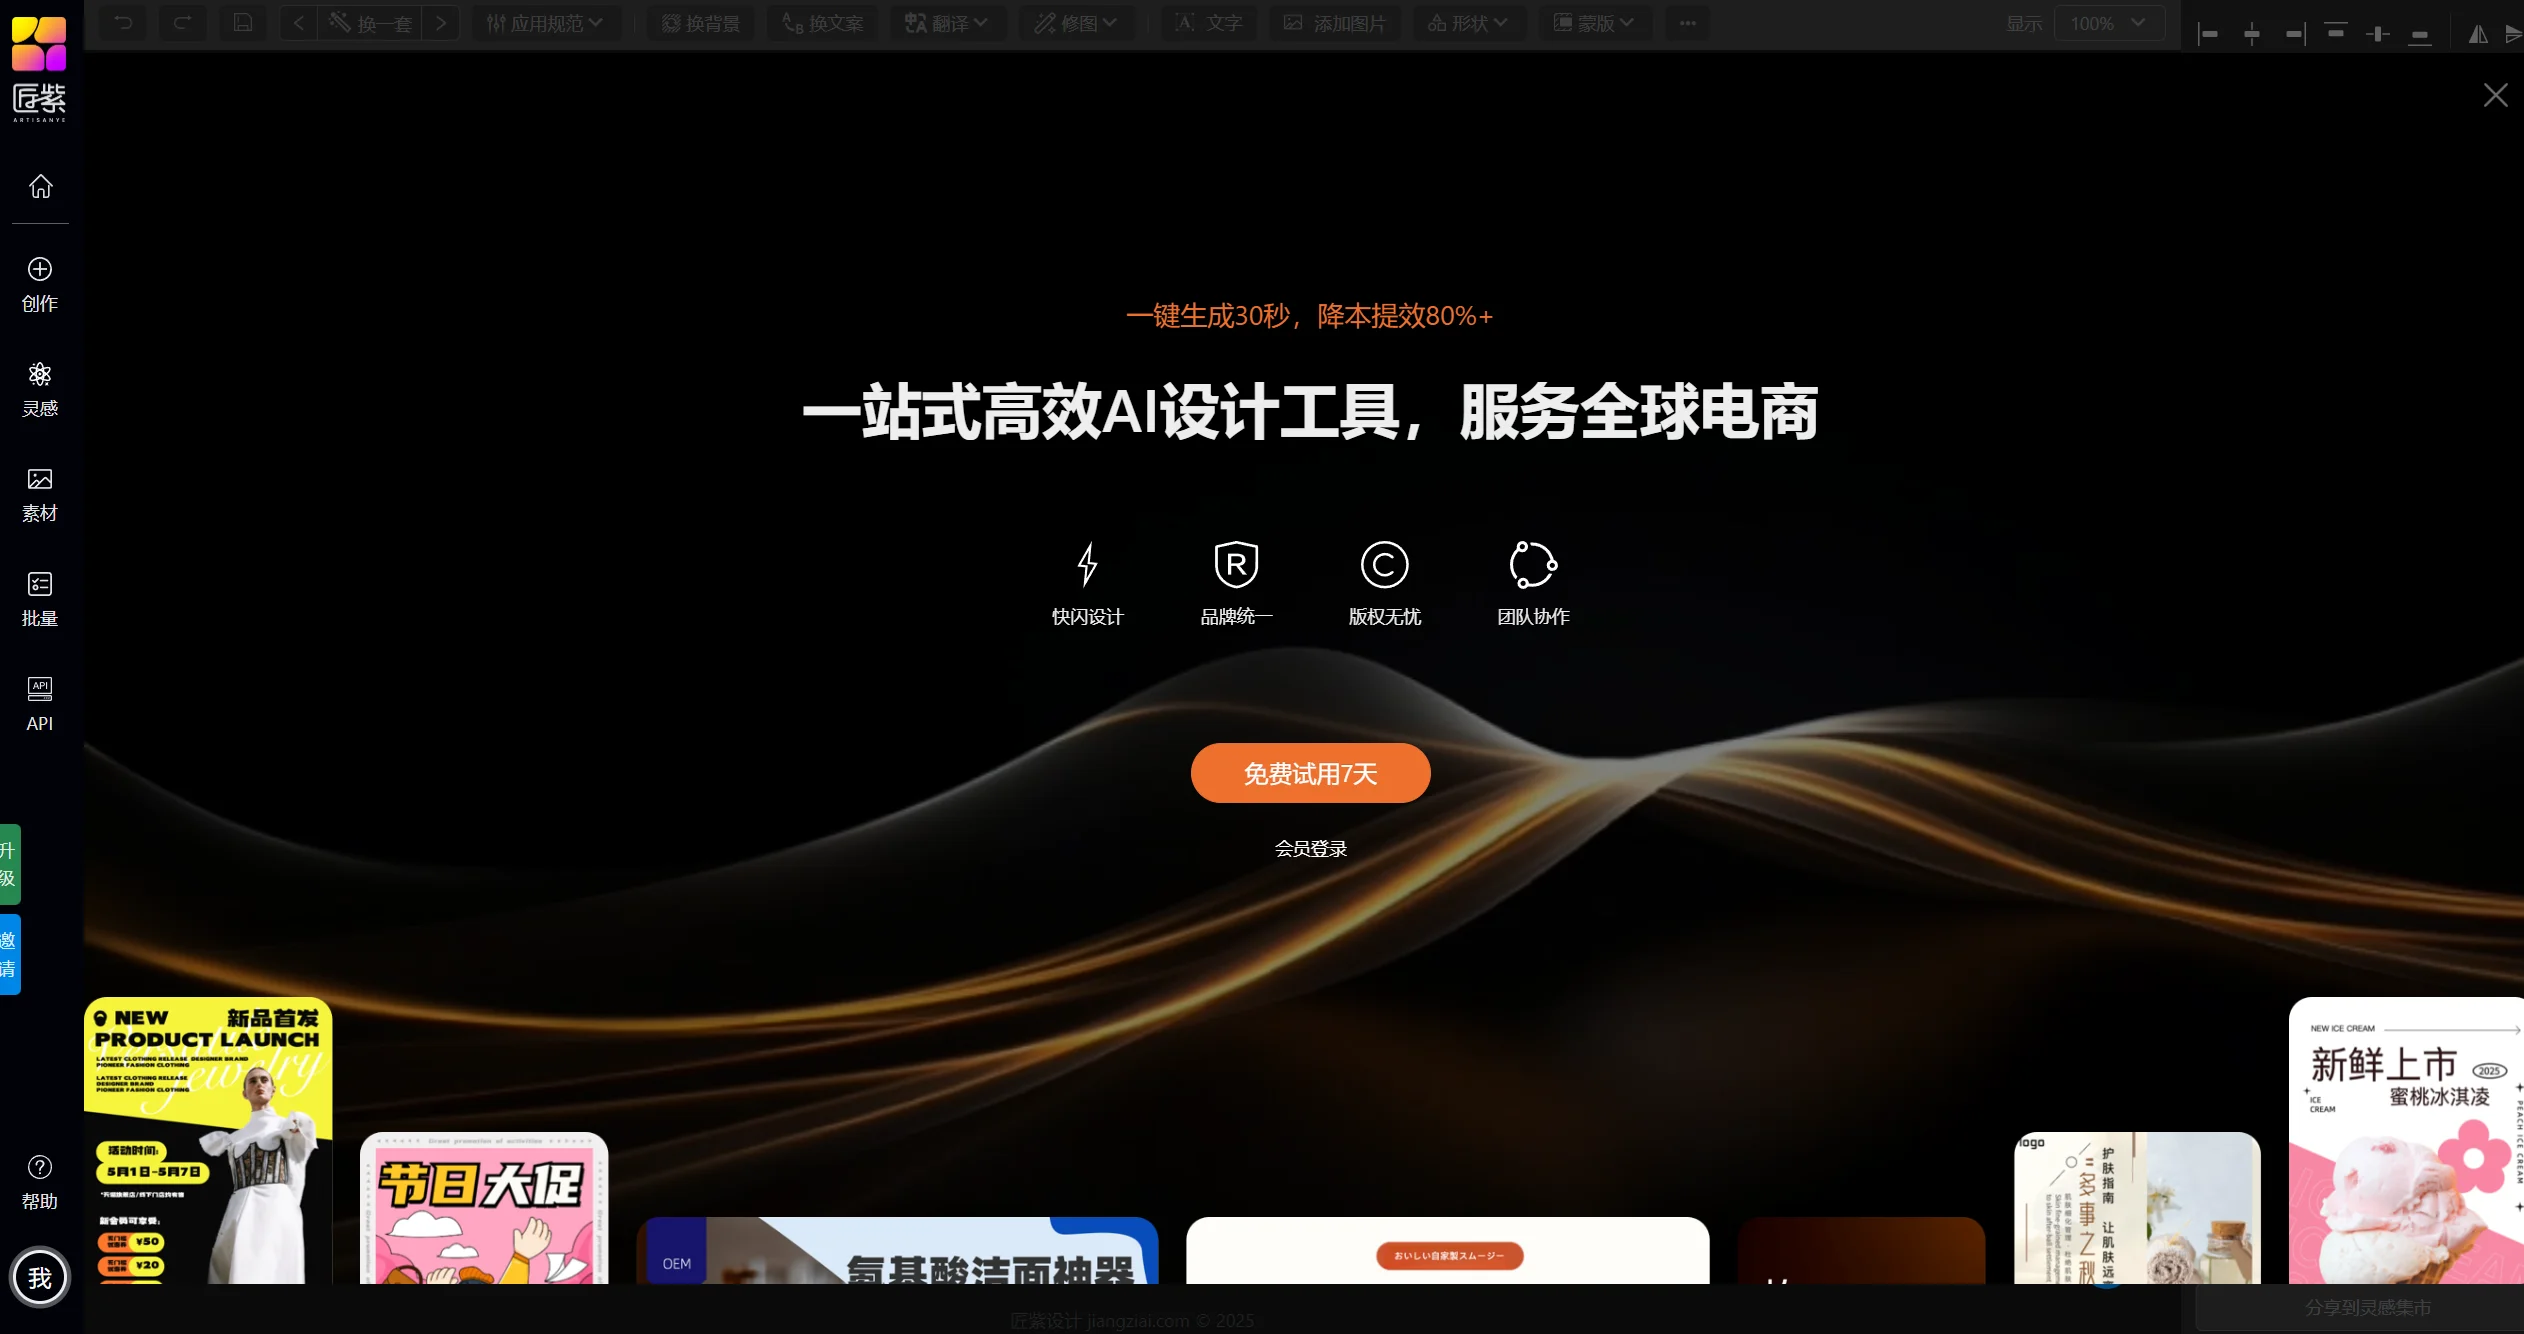This screenshot has height=1334, width=2524.
Task: Open the Home icon in sidebar
Action: click(x=40, y=186)
